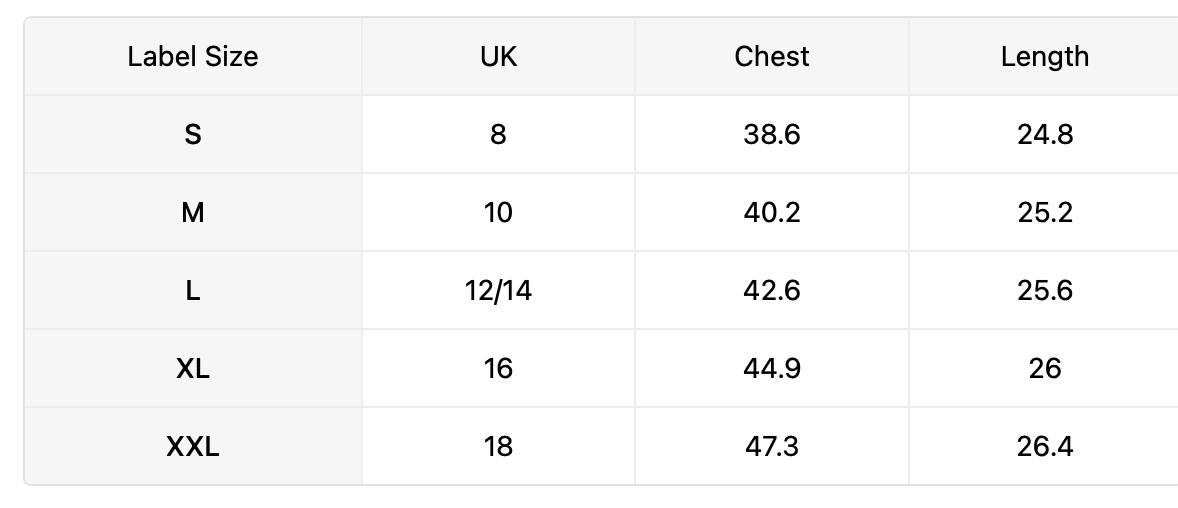This screenshot has height=508, width=1178.
Task: Select chest value 40.2
Action: pyautogui.click(x=772, y=213)
